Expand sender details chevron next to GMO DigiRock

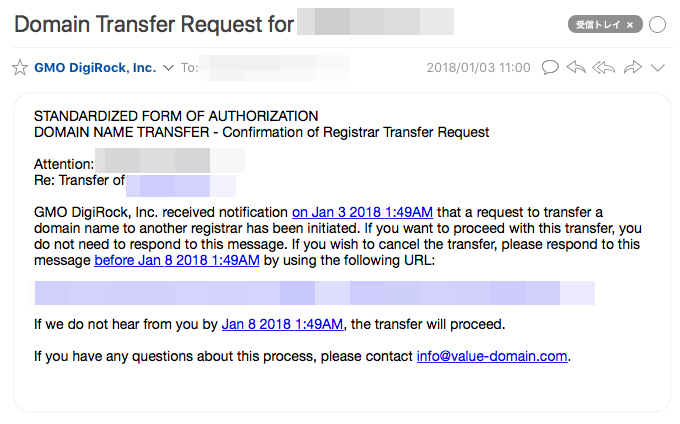click(168, 68)
